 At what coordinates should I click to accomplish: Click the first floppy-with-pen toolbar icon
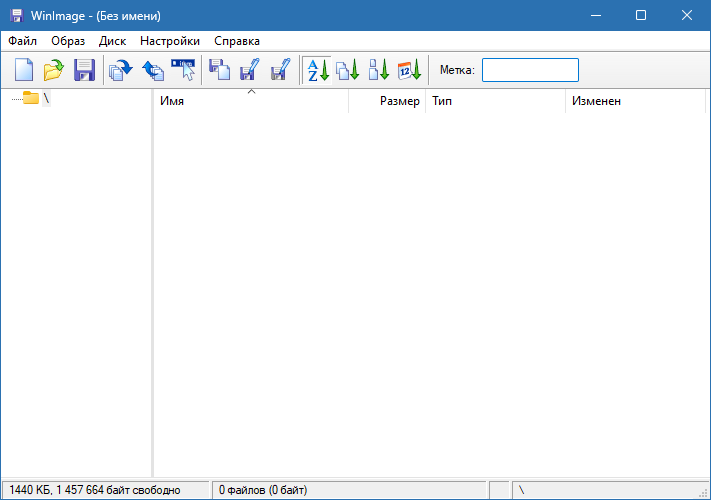[x=249, y=70]
